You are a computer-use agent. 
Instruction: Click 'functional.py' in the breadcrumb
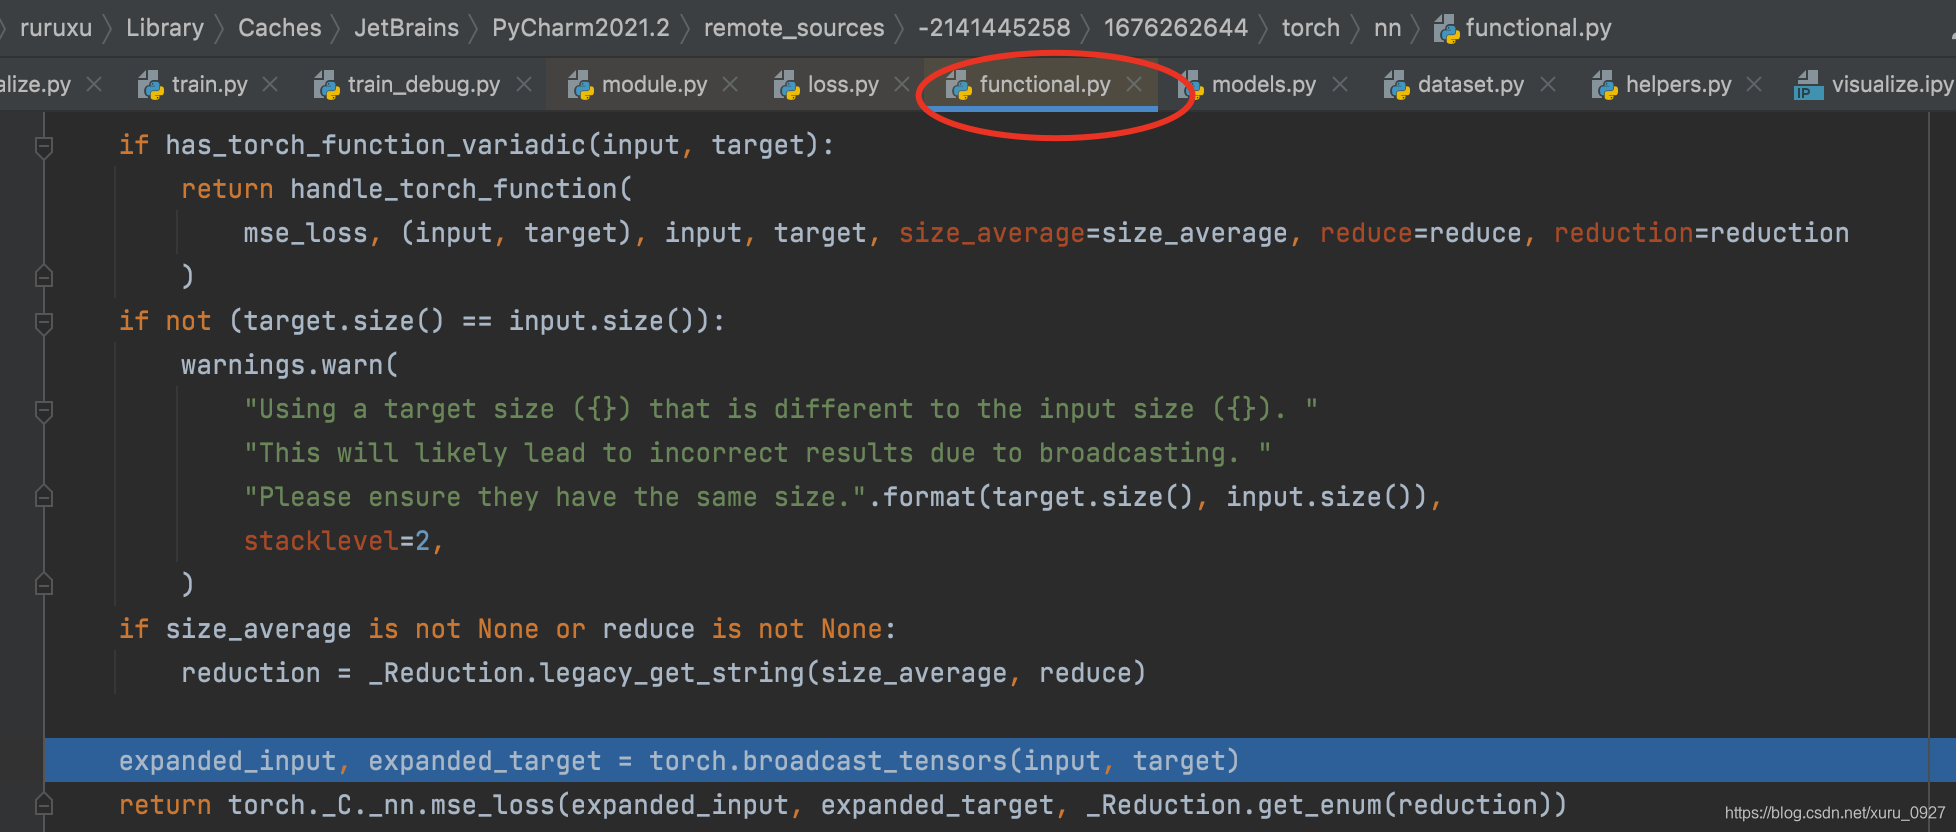pyautogui.click(x=1539, y=28)
